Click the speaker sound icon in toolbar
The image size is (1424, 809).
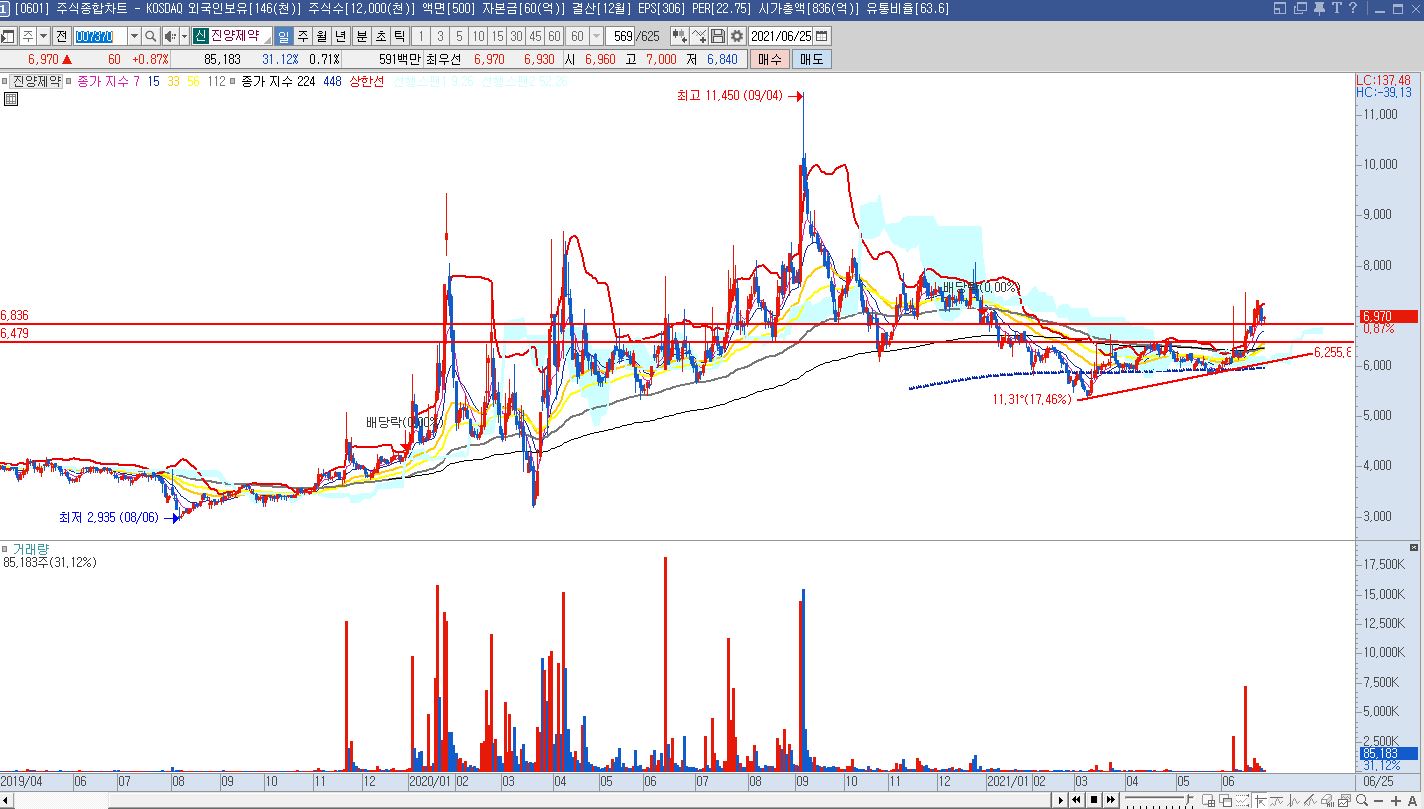pyautogui.click(x=170, y=36)
